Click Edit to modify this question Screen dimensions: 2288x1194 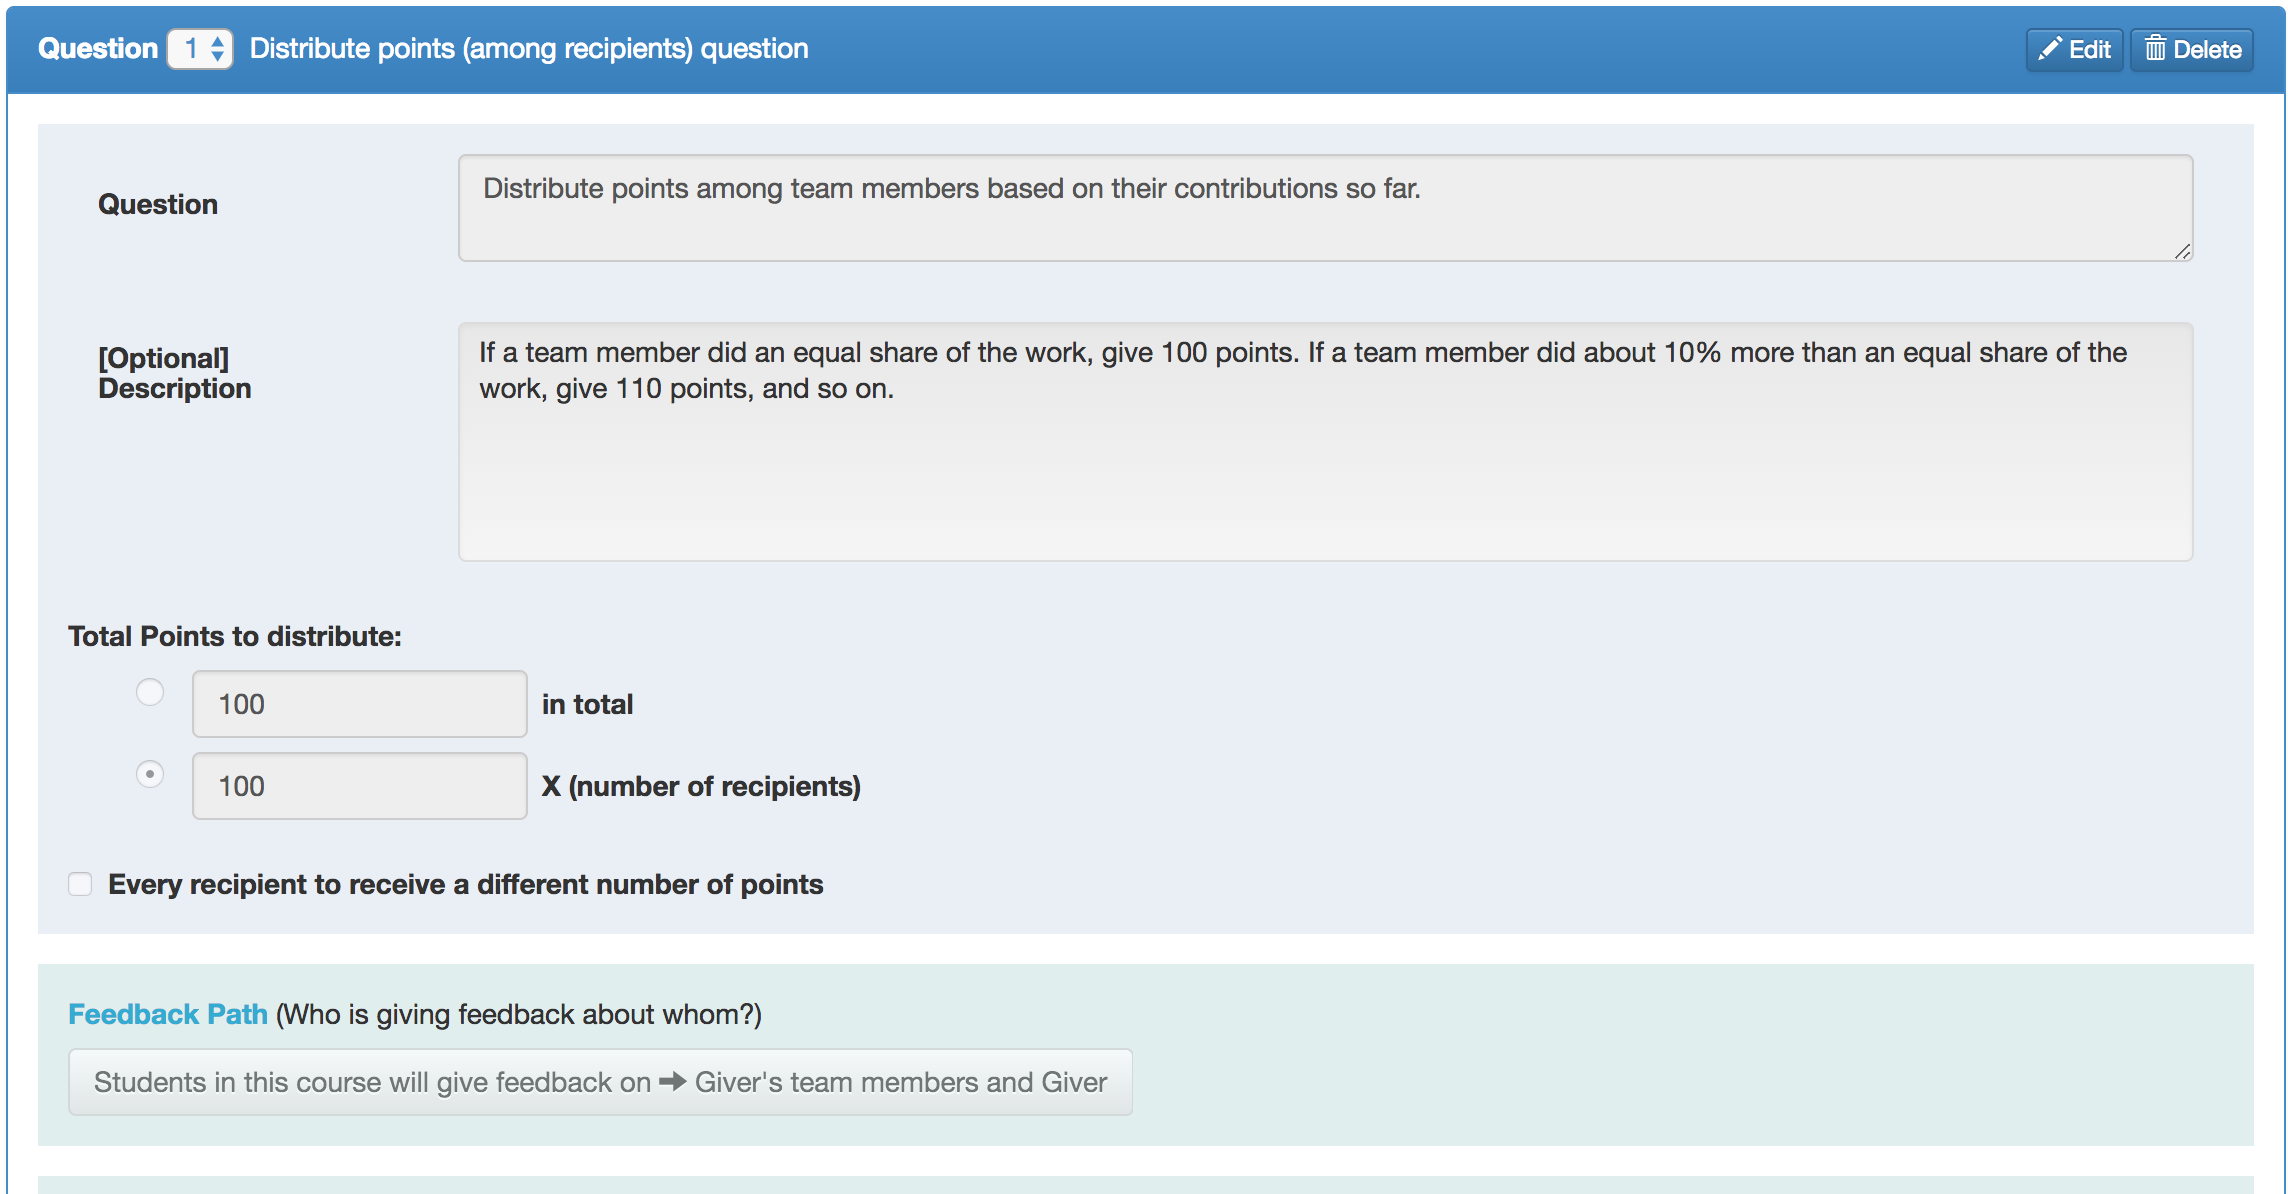point(2073,48)
